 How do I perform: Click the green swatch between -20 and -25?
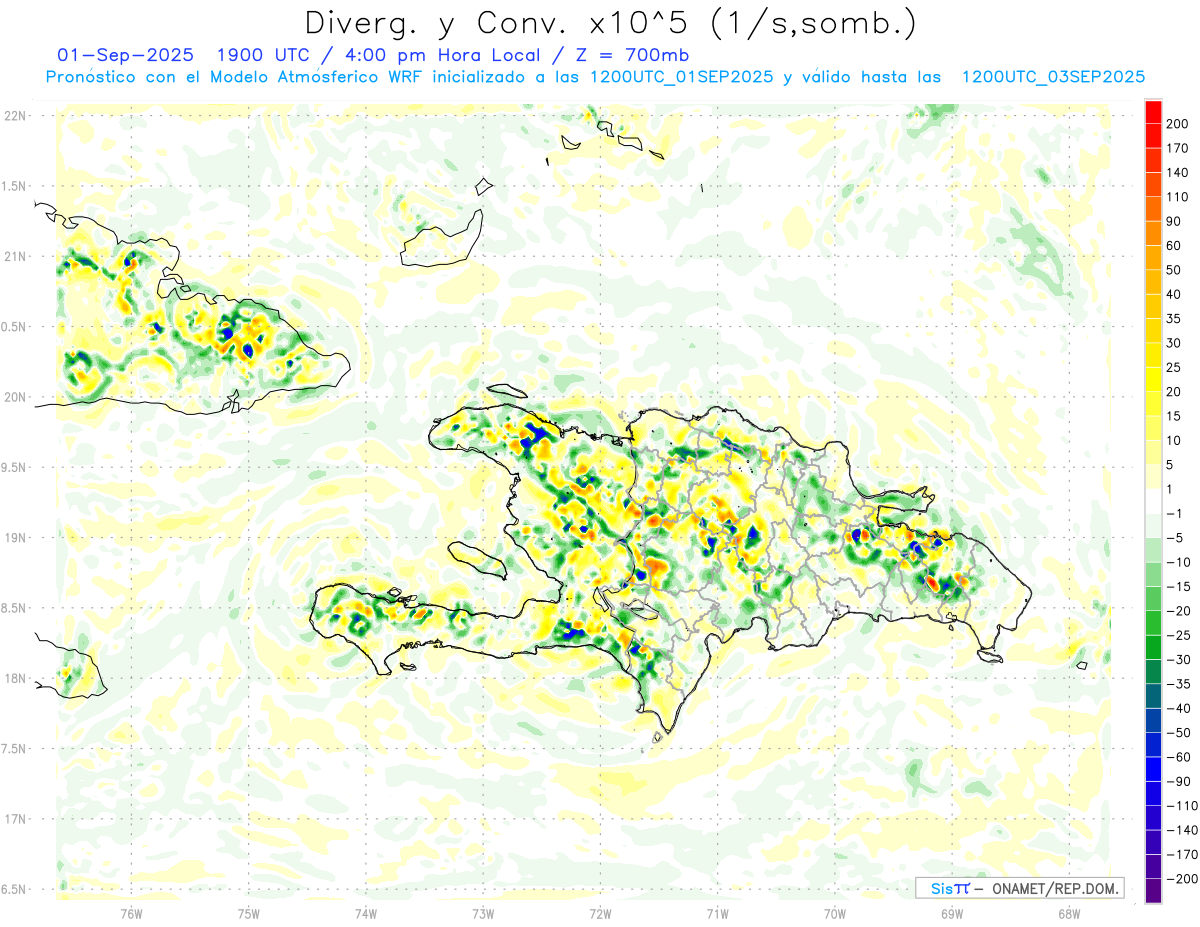1154,623
